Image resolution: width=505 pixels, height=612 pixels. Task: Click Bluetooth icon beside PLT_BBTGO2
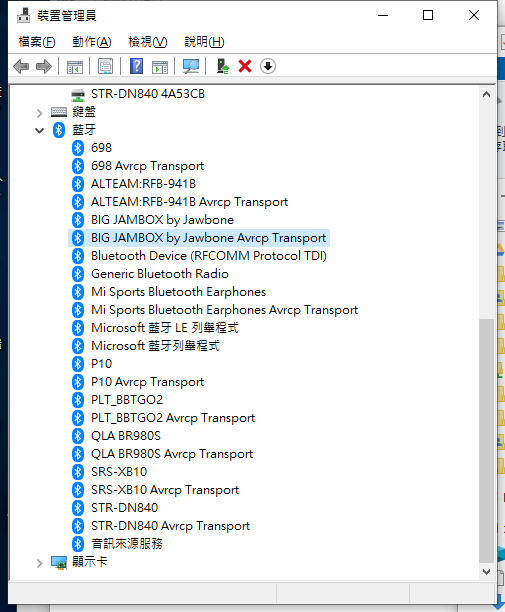pyautogui.click(x=78, y=400)
